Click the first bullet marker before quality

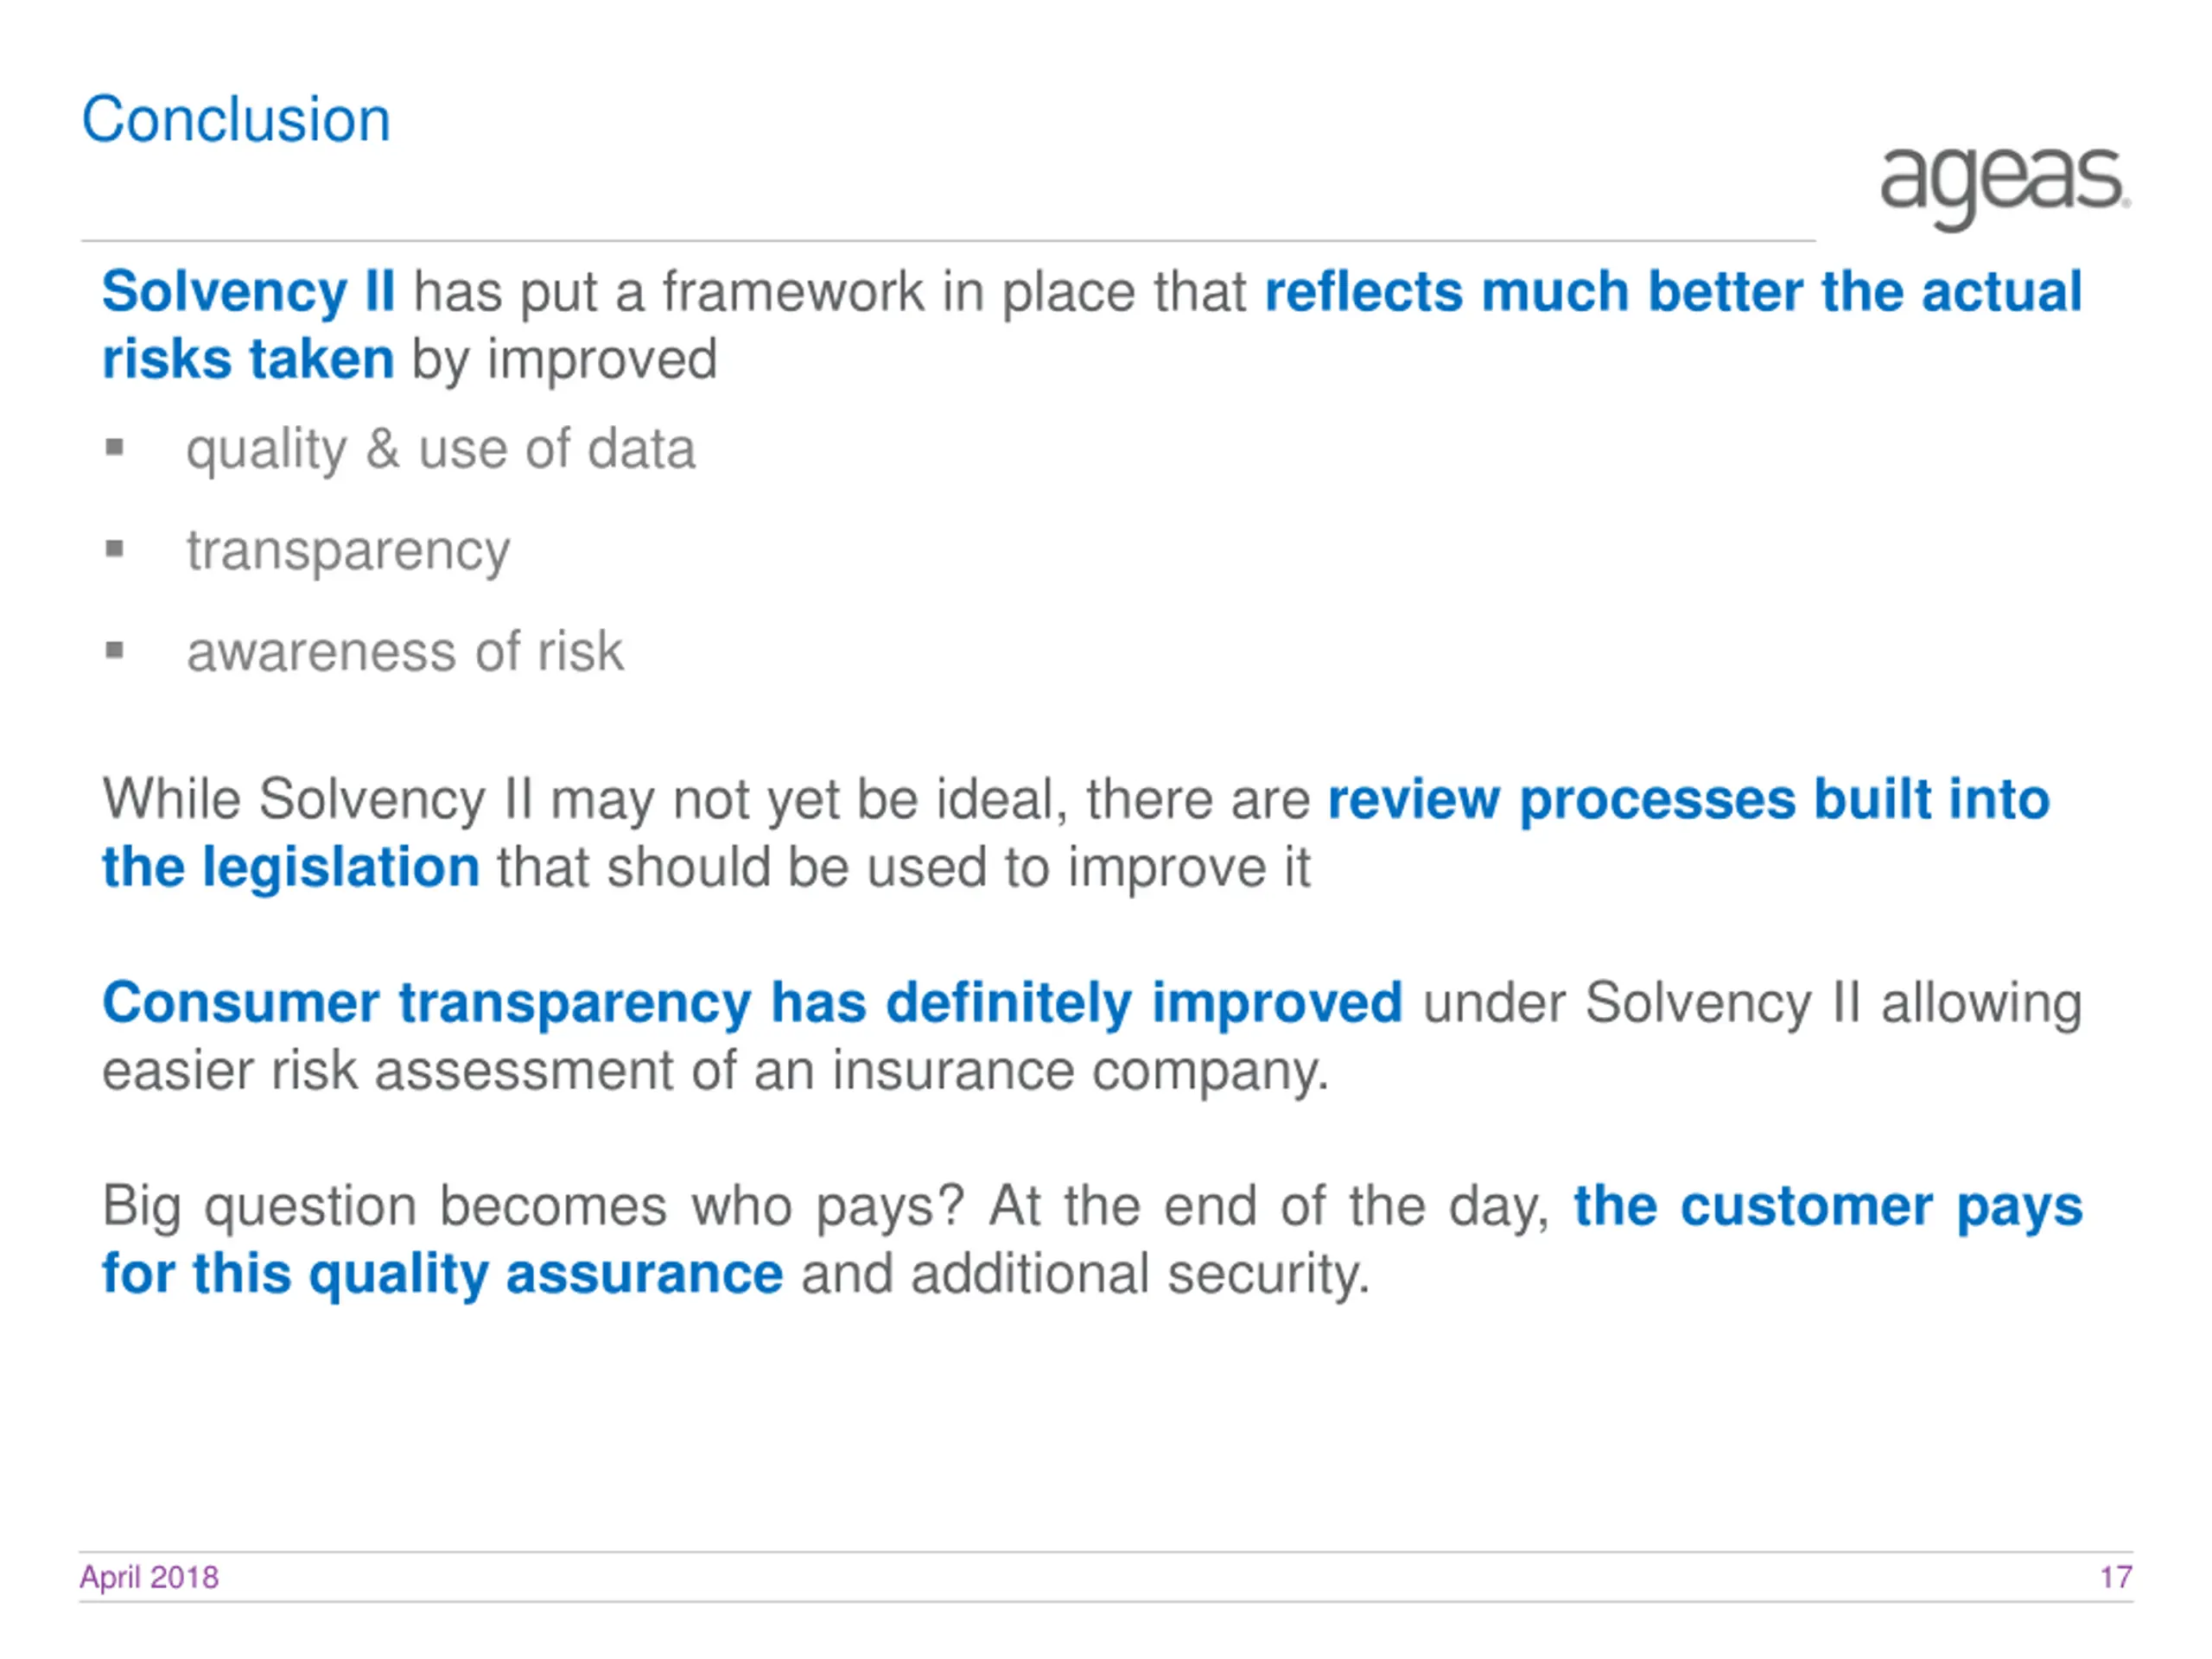coord(115,447)
